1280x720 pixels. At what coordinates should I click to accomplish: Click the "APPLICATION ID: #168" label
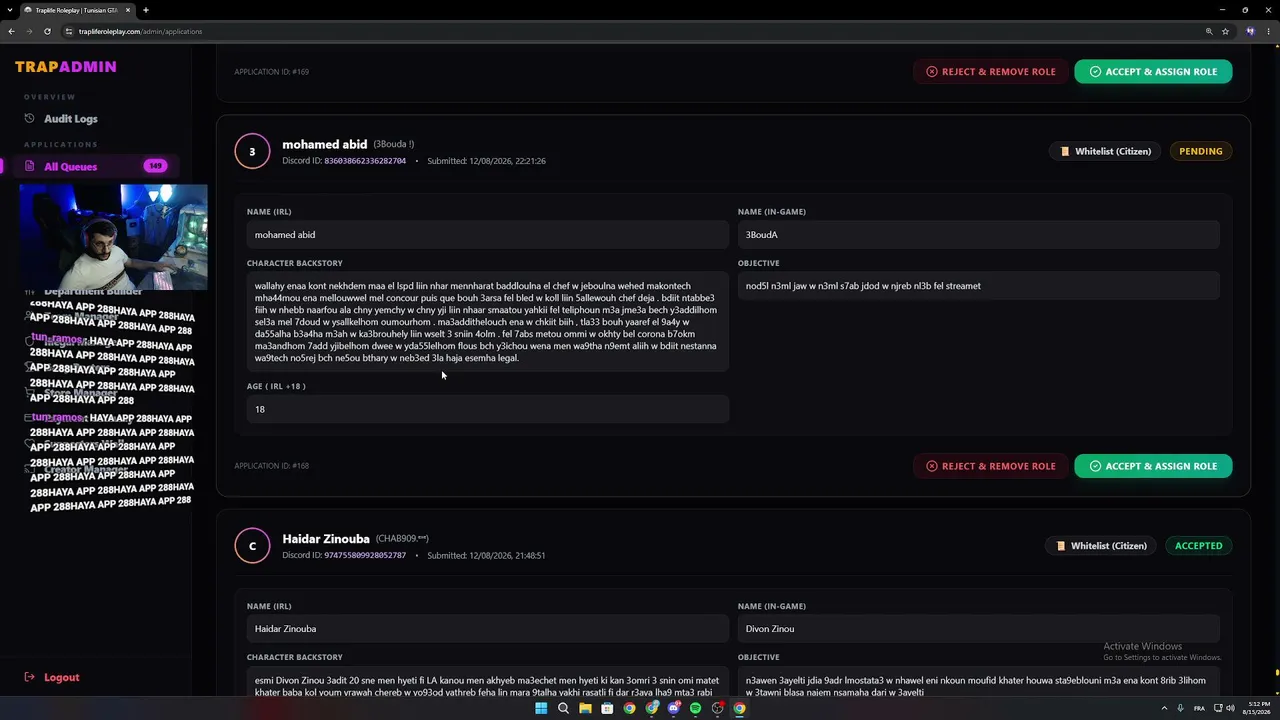(272, 466)
